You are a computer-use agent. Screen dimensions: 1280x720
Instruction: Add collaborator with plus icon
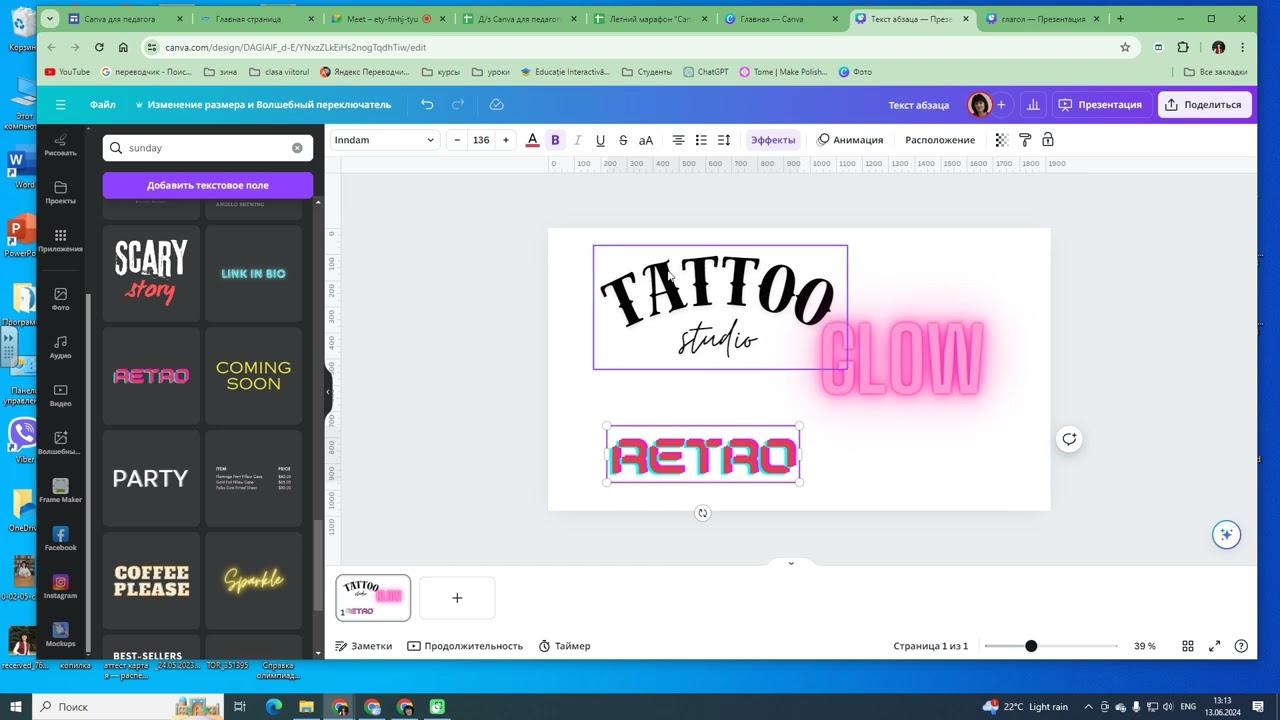coord(1001,104)
